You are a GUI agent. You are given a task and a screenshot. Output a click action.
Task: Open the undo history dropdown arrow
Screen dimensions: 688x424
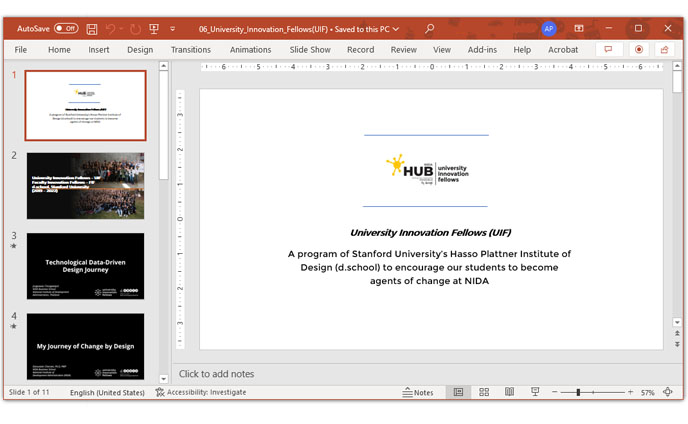coord(121,29)
